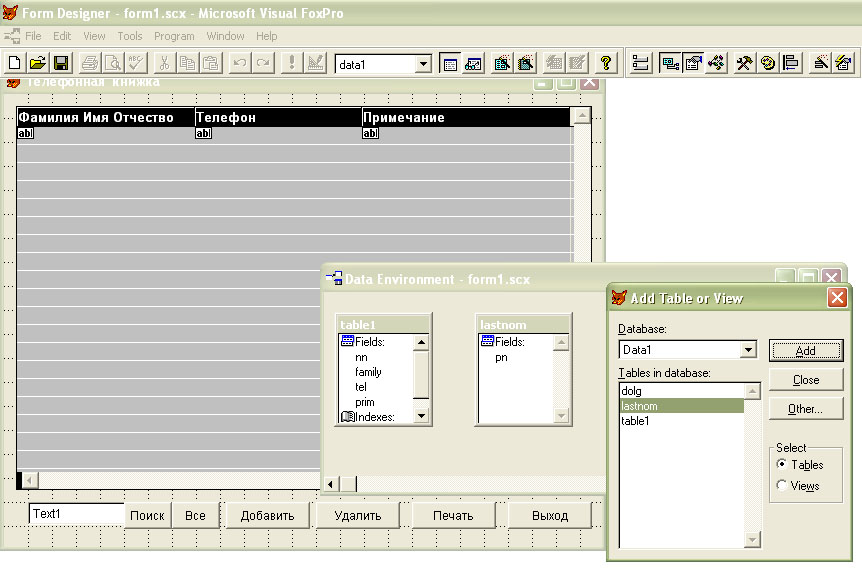
Task: Click the Command Window toolbar icon
Action: [x=451, y=63]
